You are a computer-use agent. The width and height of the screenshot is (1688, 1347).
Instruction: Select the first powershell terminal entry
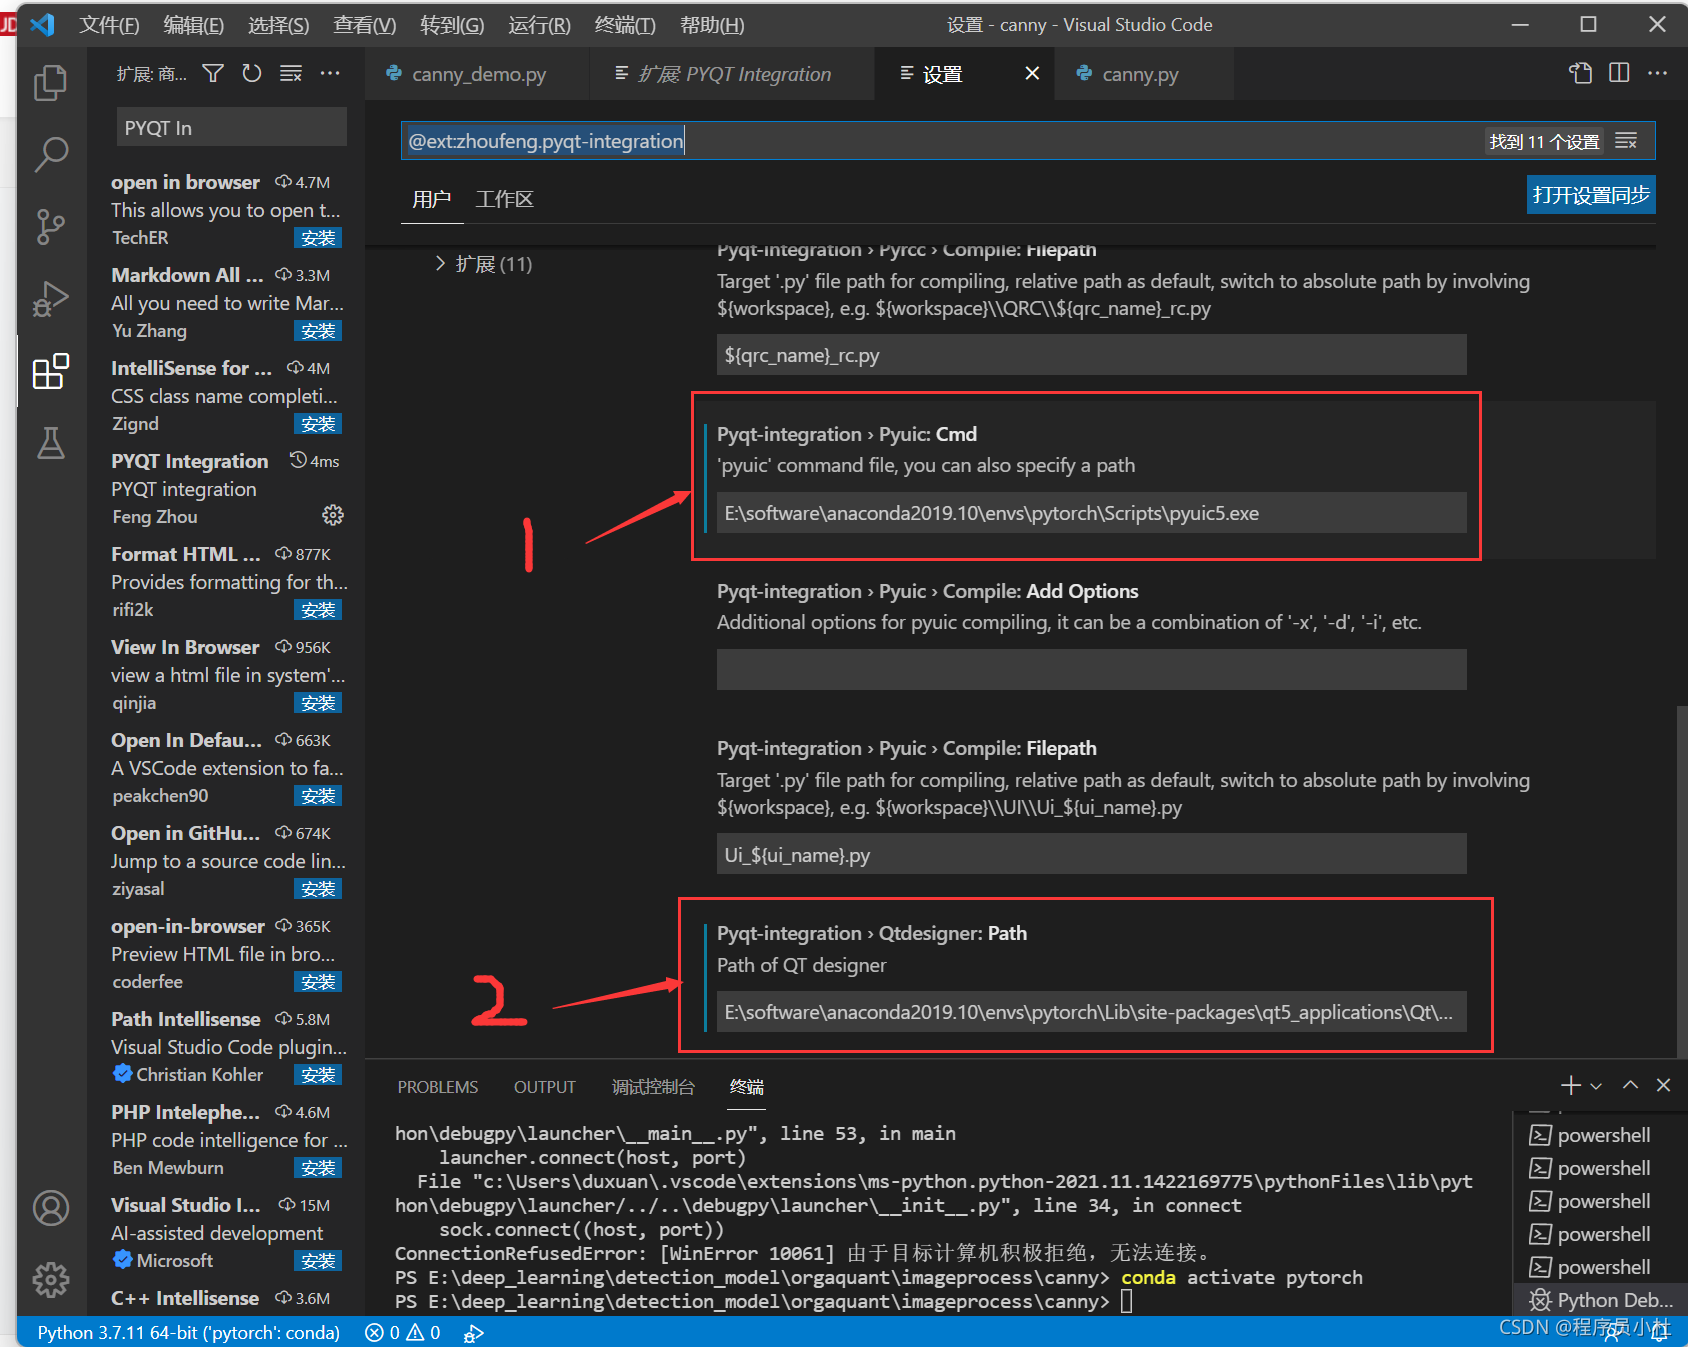pyautogui.click(x=1601, y=1135)
